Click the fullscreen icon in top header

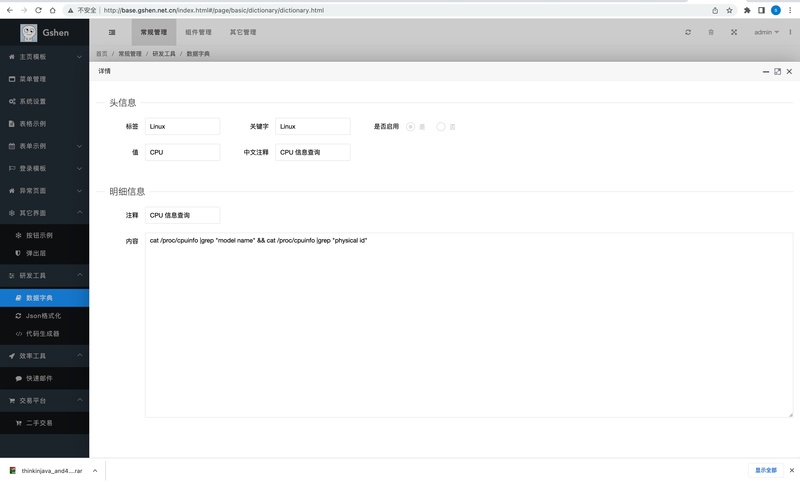tap(734, 32)
